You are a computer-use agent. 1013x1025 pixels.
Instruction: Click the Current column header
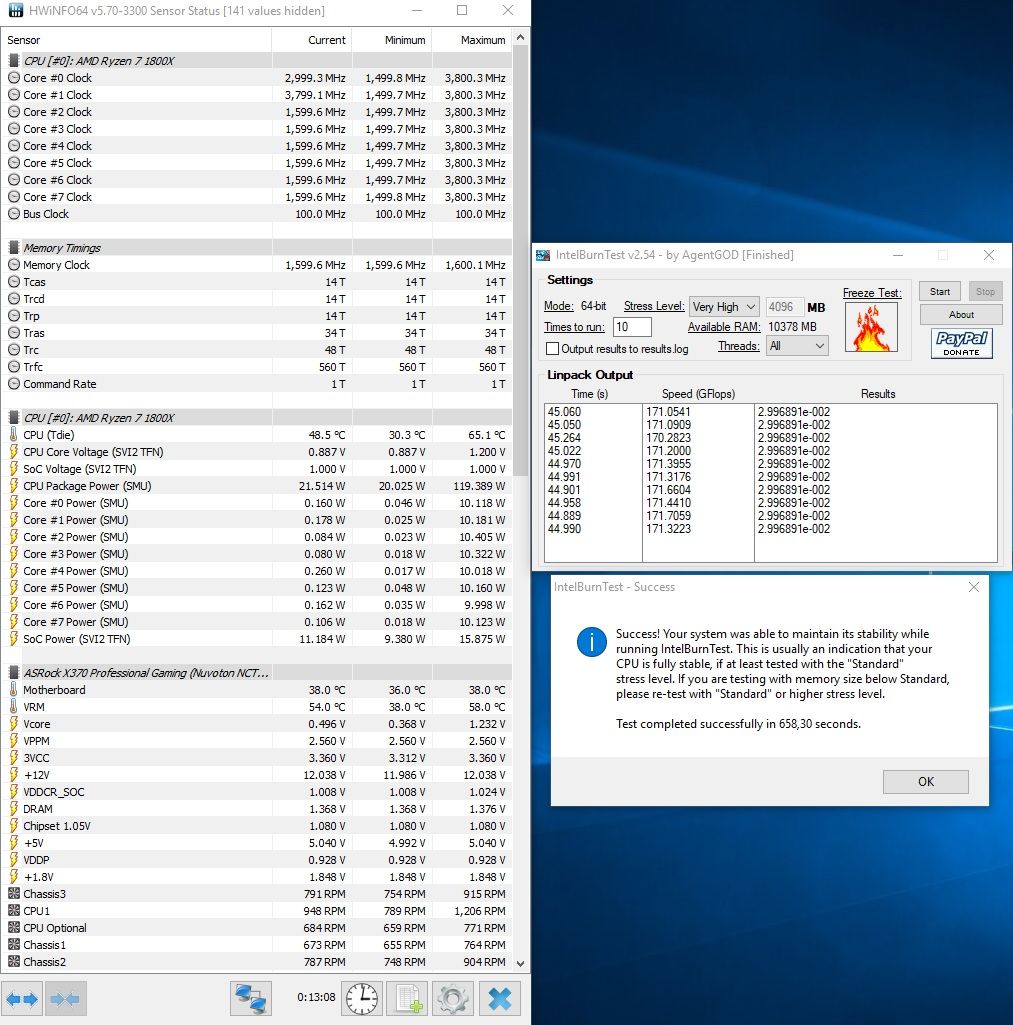click(x=311, y=40)
